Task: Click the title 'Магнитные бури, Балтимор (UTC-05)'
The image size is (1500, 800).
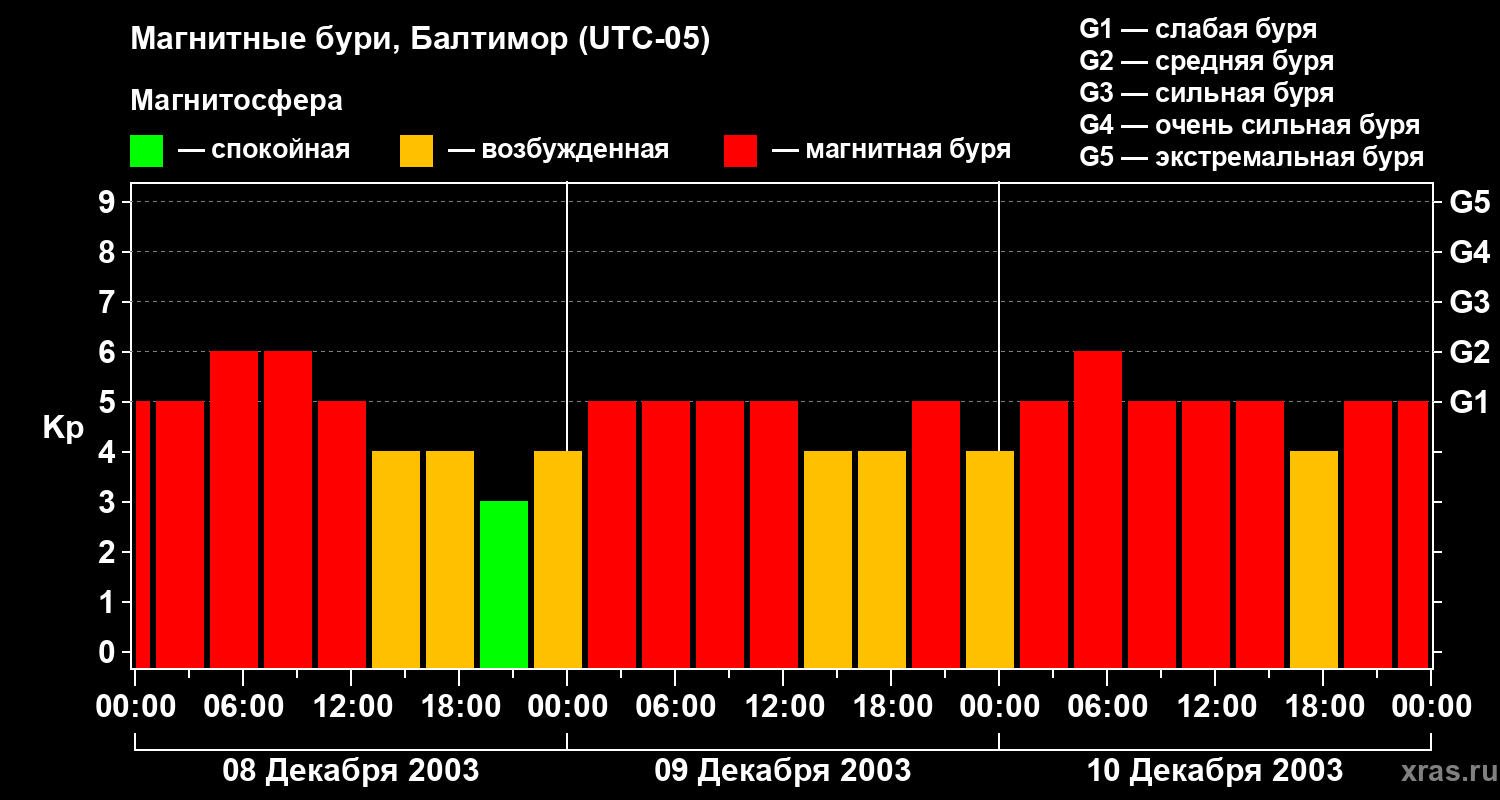Action: (420, 41)
